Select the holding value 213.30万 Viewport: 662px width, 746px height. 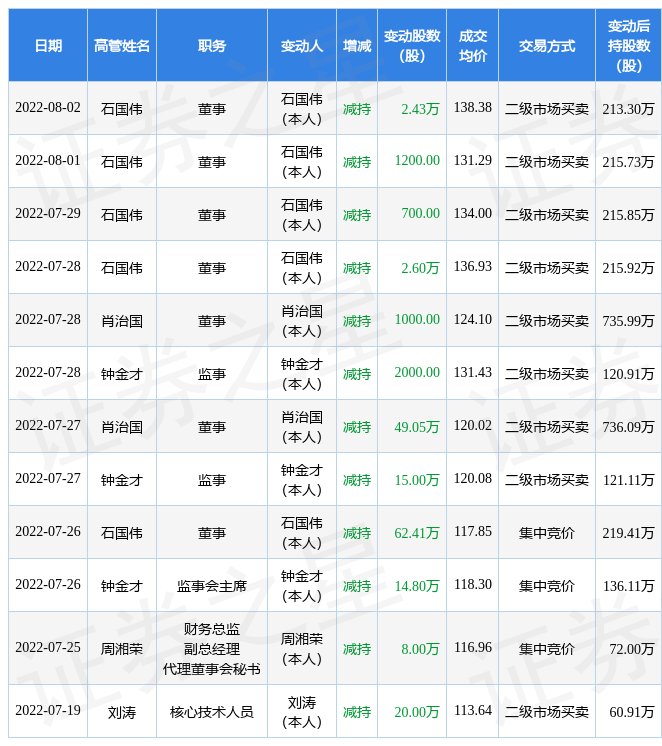point(628,109)
